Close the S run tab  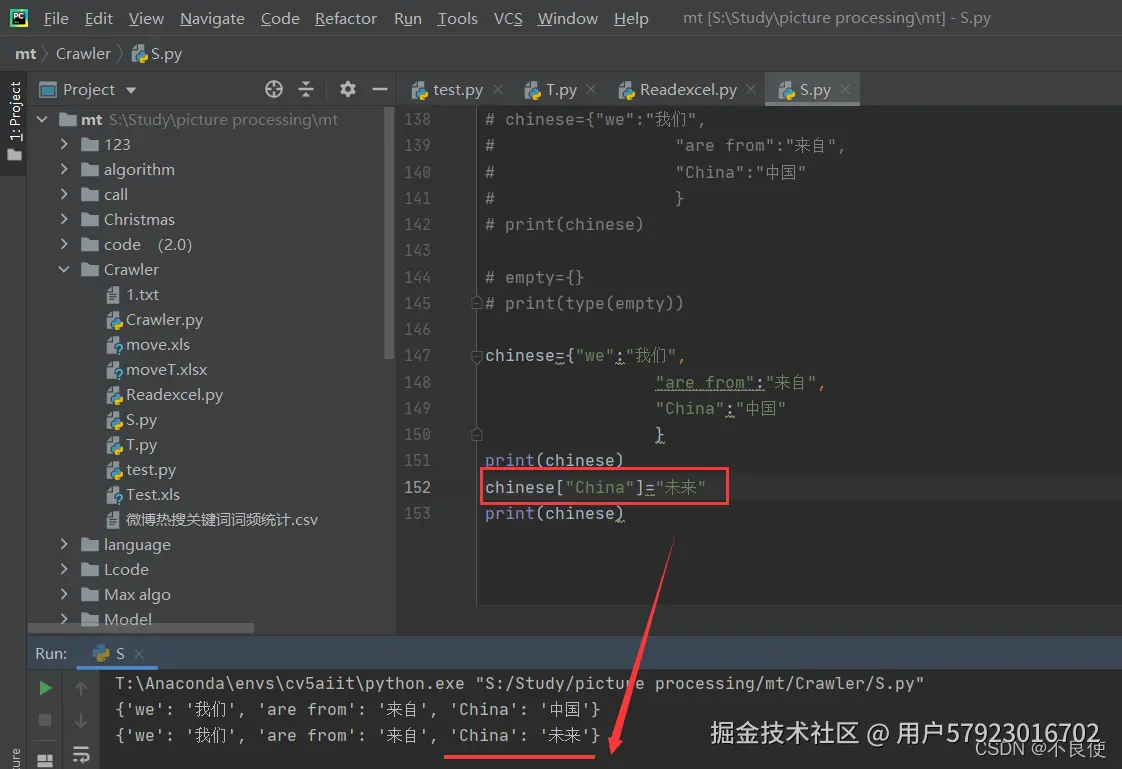click(x=139, y=654)
